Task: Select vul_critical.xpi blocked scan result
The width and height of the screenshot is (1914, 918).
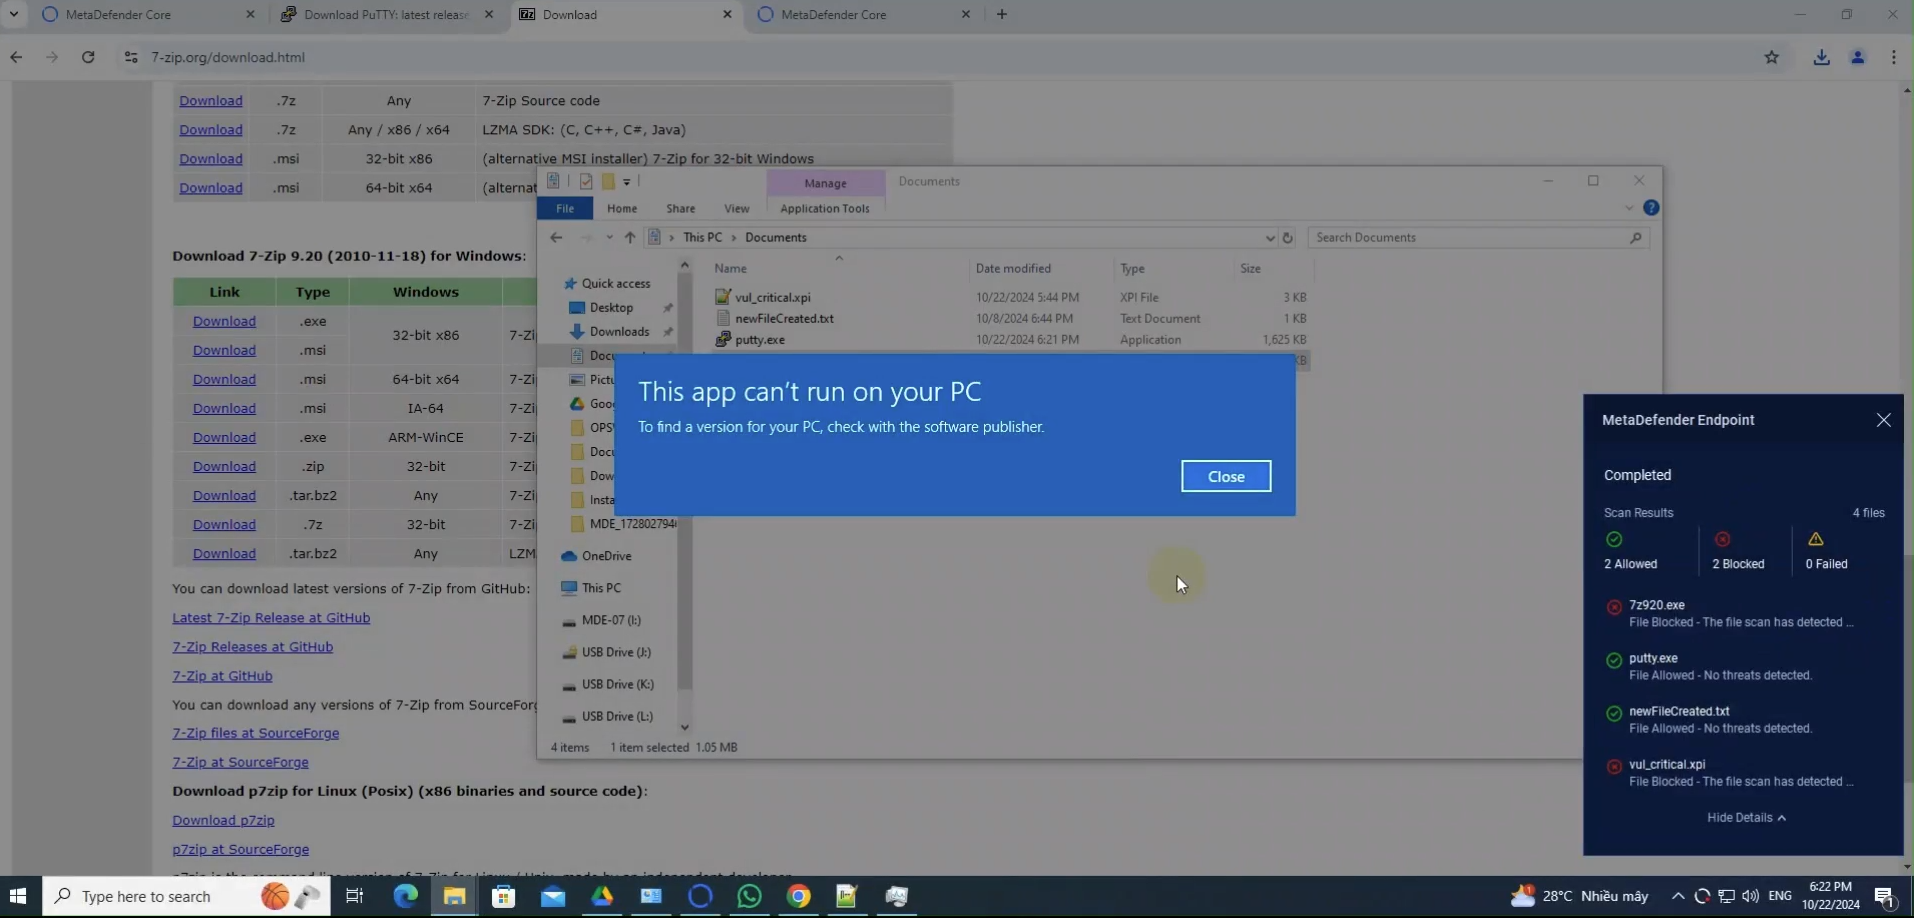Action: tap(1741, 772)
